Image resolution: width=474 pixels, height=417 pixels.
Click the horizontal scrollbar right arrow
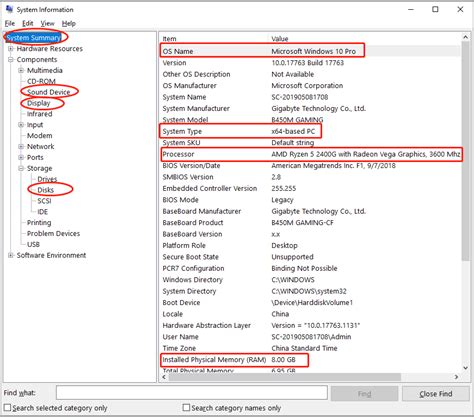[x=456, y=377]
